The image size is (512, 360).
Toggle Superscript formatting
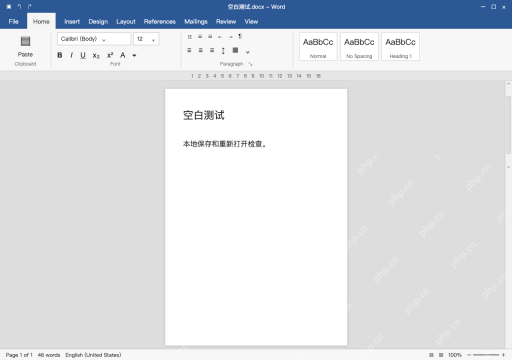(110, 55)
